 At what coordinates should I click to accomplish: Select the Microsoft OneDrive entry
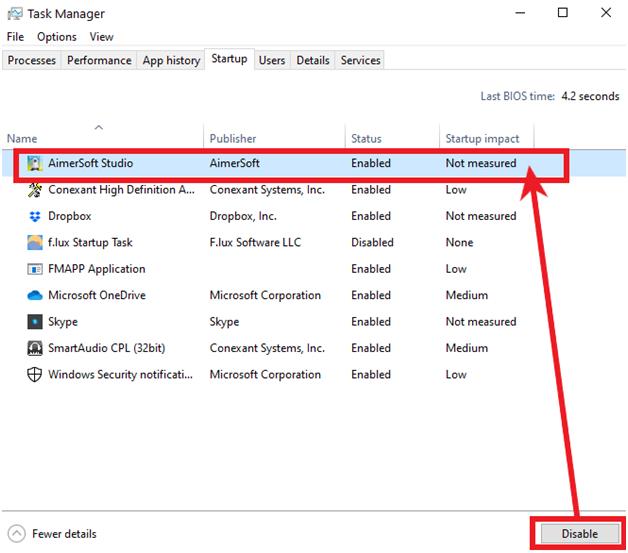97,296
